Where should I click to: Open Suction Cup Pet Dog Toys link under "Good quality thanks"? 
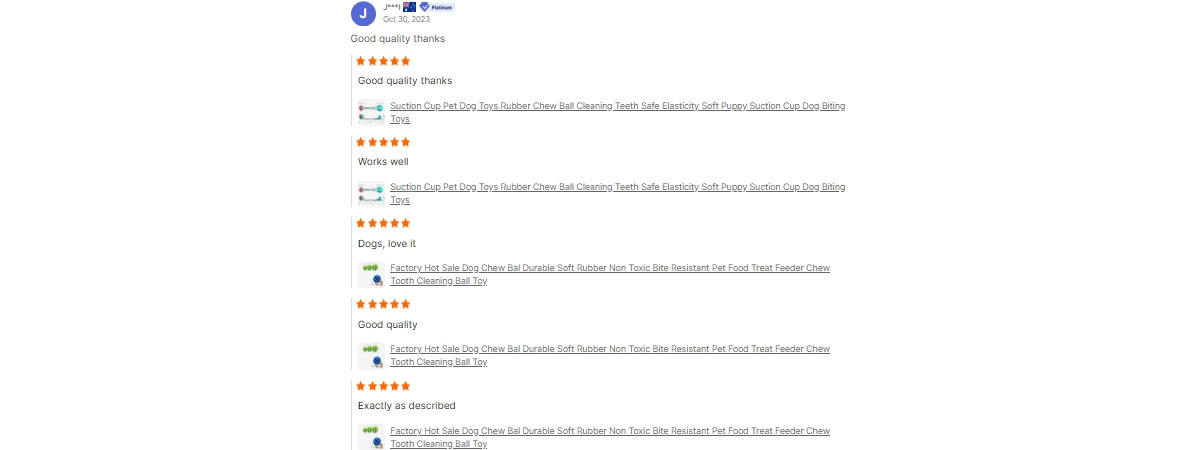617,112
